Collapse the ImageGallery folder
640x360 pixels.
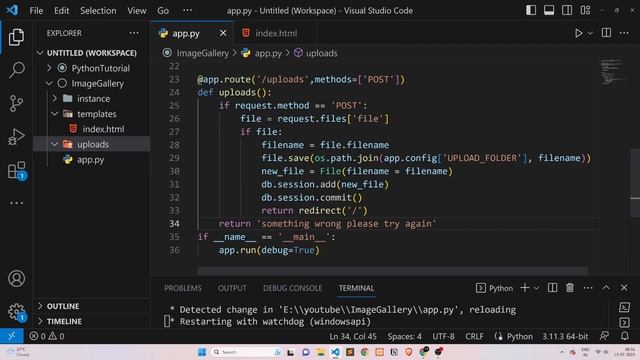click(91, 84)
